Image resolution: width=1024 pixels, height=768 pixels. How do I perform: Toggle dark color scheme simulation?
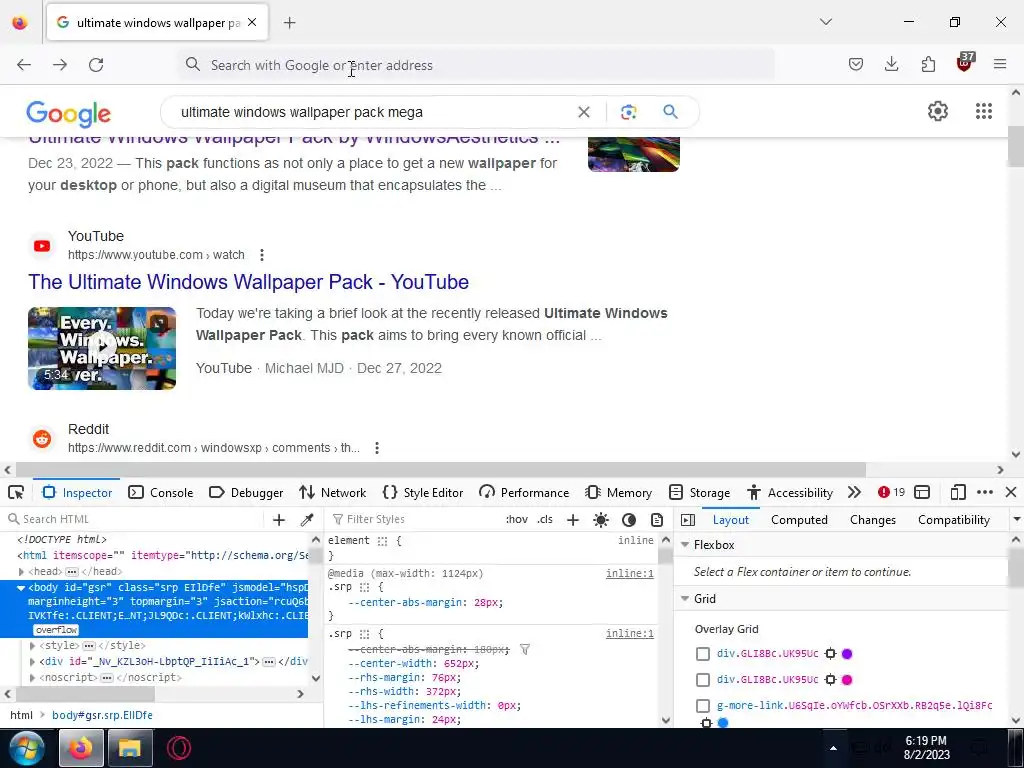coord(629,520)
